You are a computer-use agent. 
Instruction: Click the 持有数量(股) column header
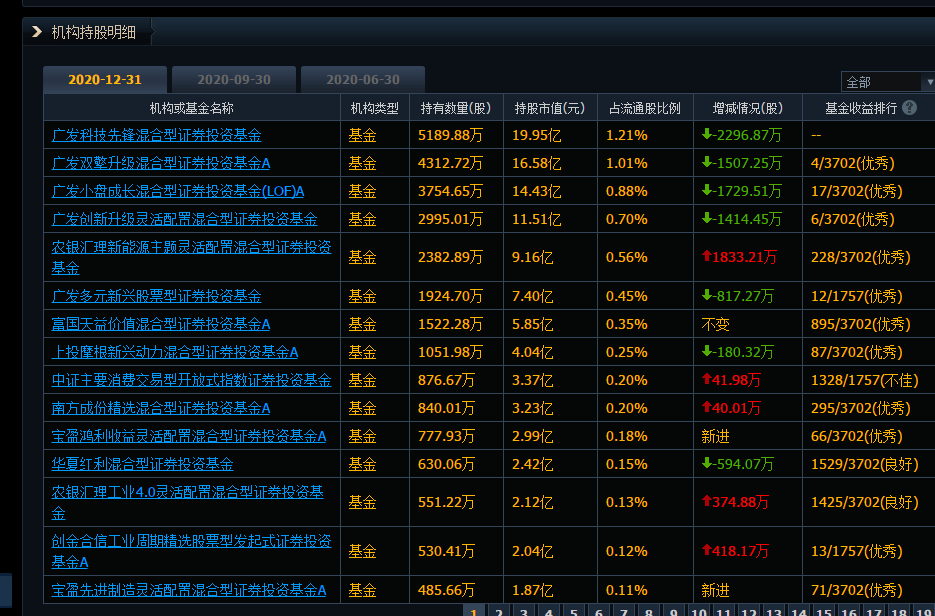click(x=456, y=108)
